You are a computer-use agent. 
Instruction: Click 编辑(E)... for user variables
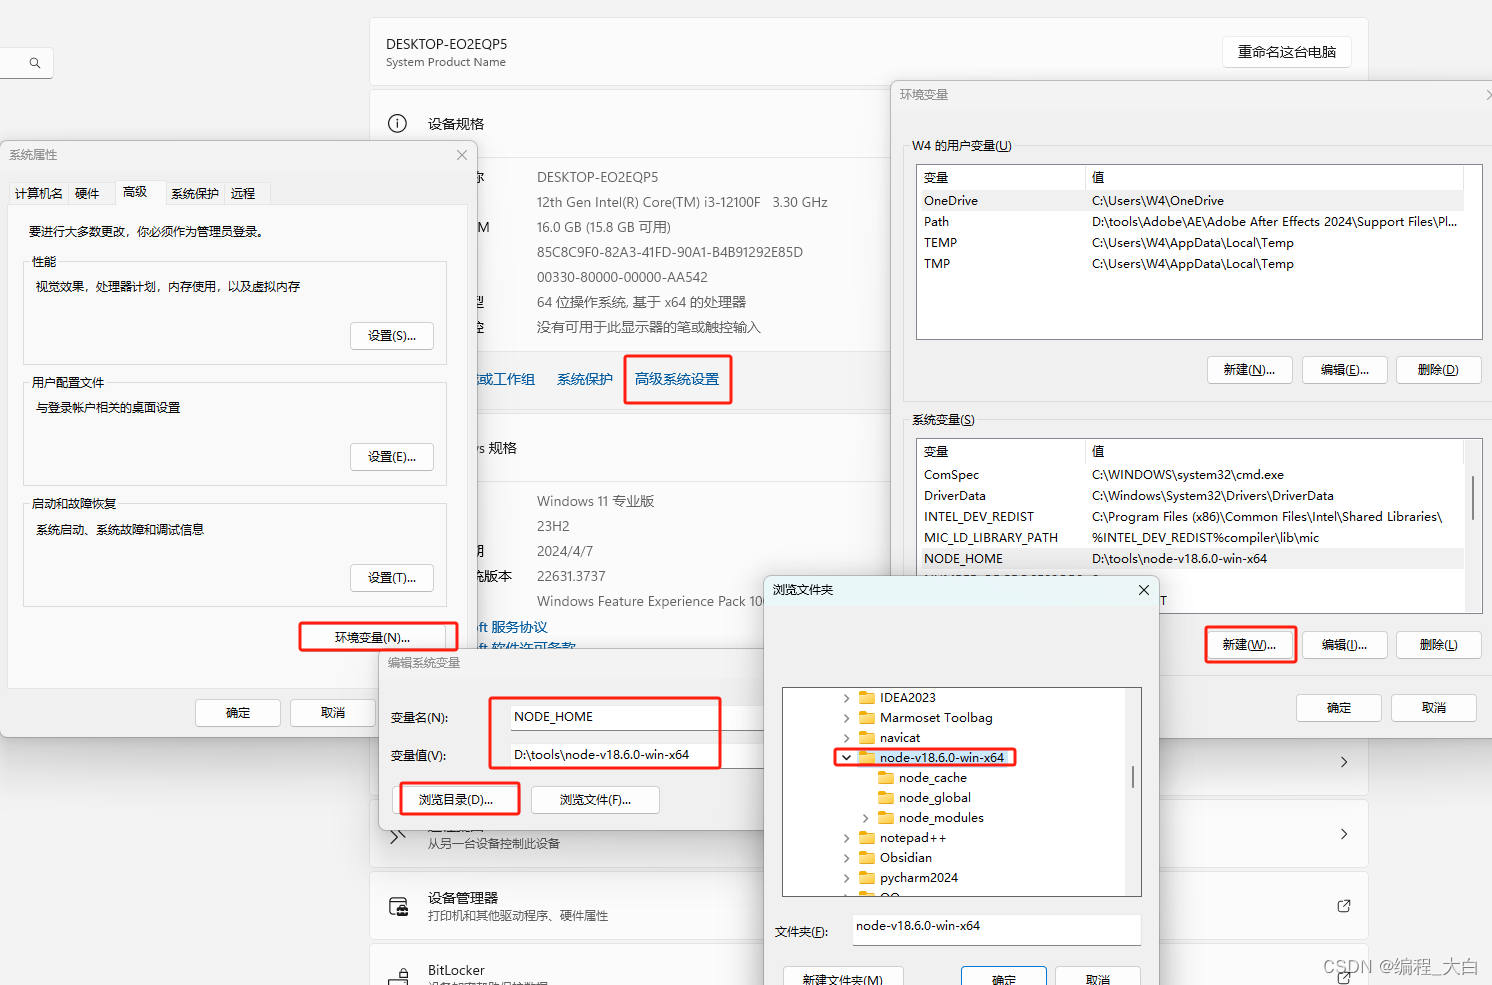1345,370
